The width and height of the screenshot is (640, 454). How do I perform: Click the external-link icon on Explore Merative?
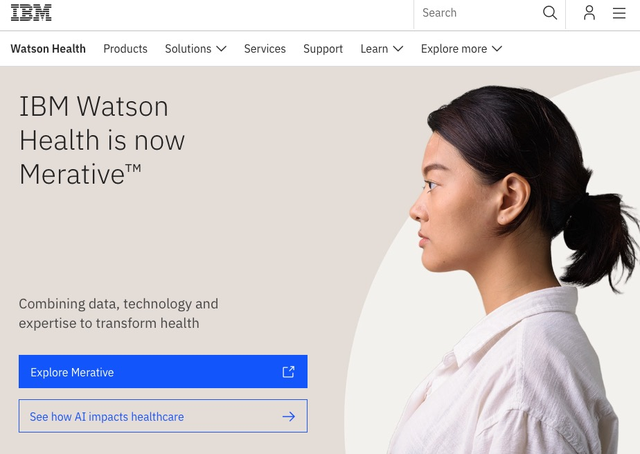tap(289, 372)
